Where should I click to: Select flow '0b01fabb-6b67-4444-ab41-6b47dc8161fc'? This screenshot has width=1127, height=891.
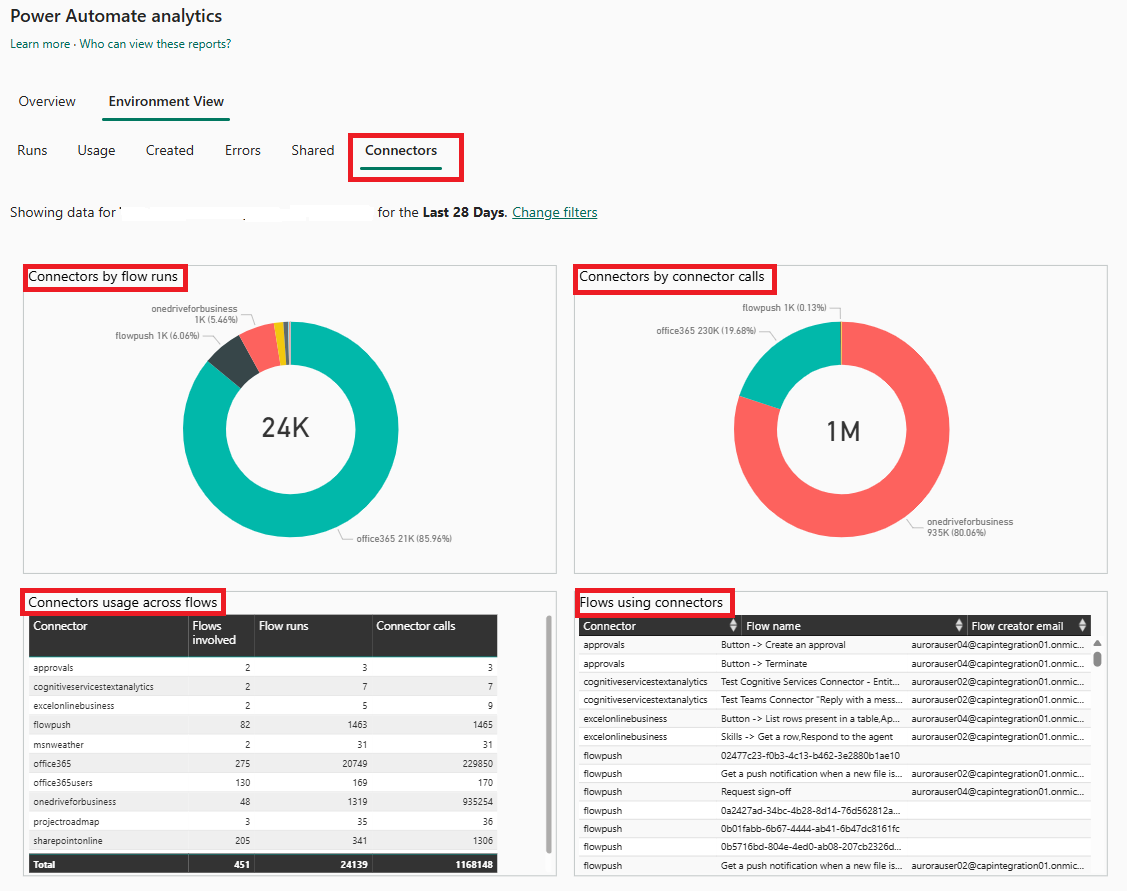coord(810,828)
